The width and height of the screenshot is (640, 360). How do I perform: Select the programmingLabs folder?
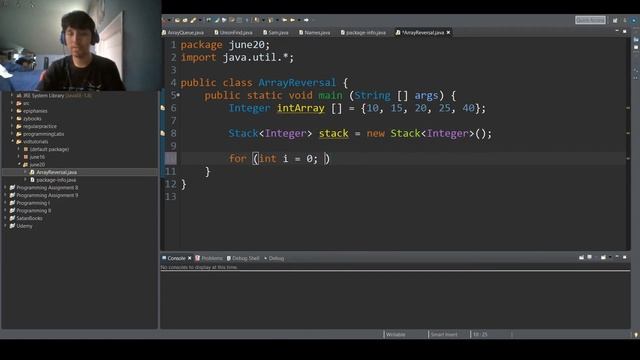pyautogui.click(x=43, y=134)
